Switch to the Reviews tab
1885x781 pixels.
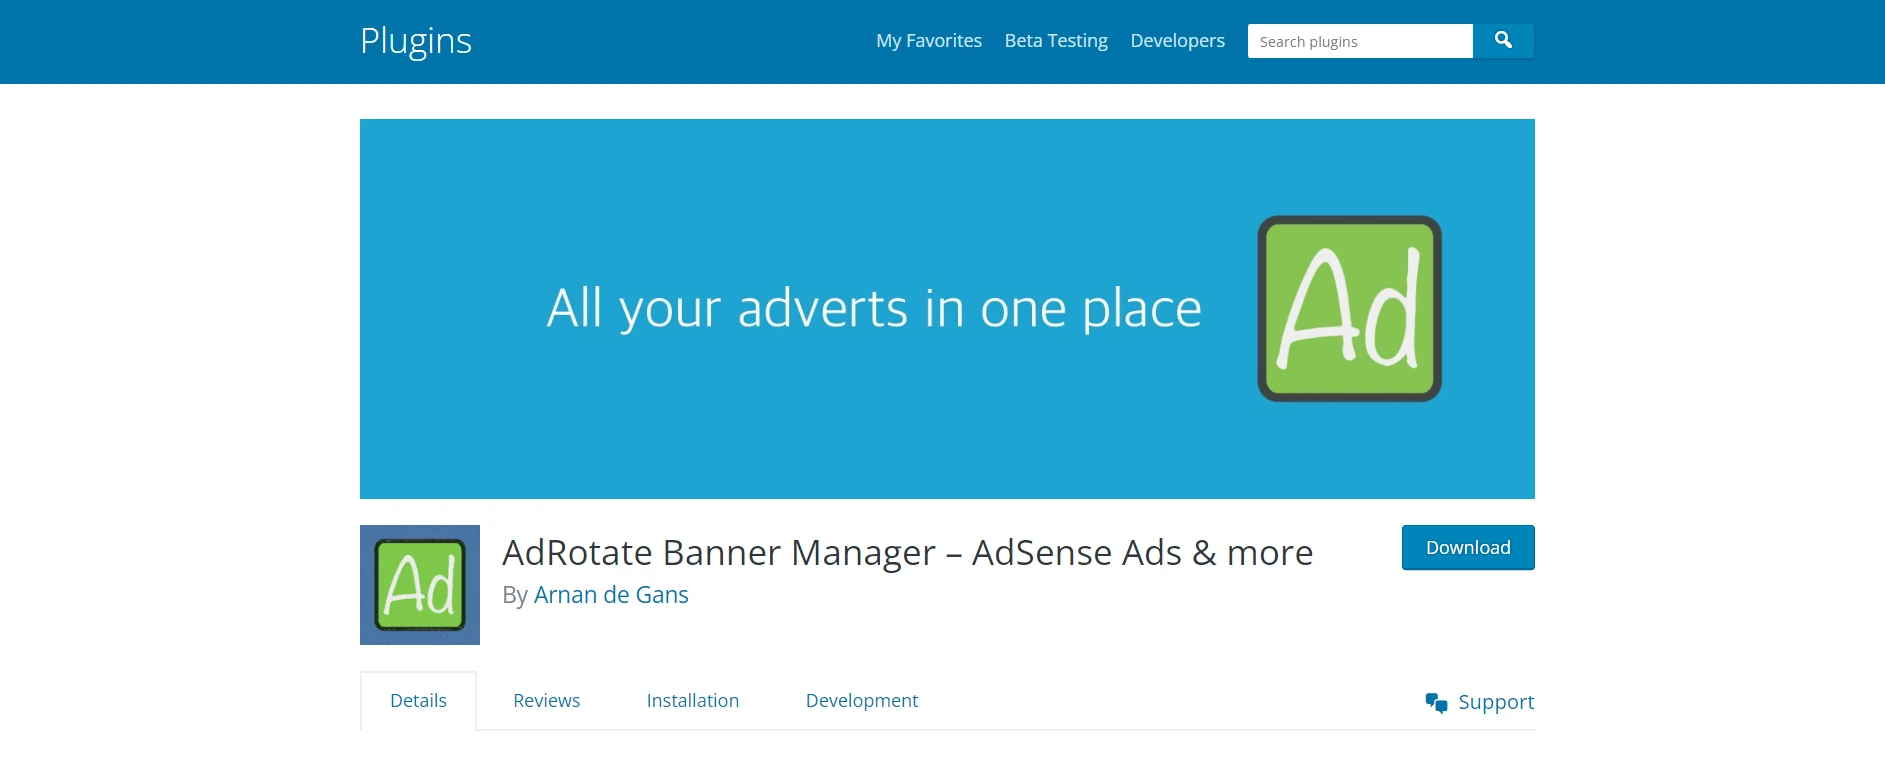coord(547,701)
